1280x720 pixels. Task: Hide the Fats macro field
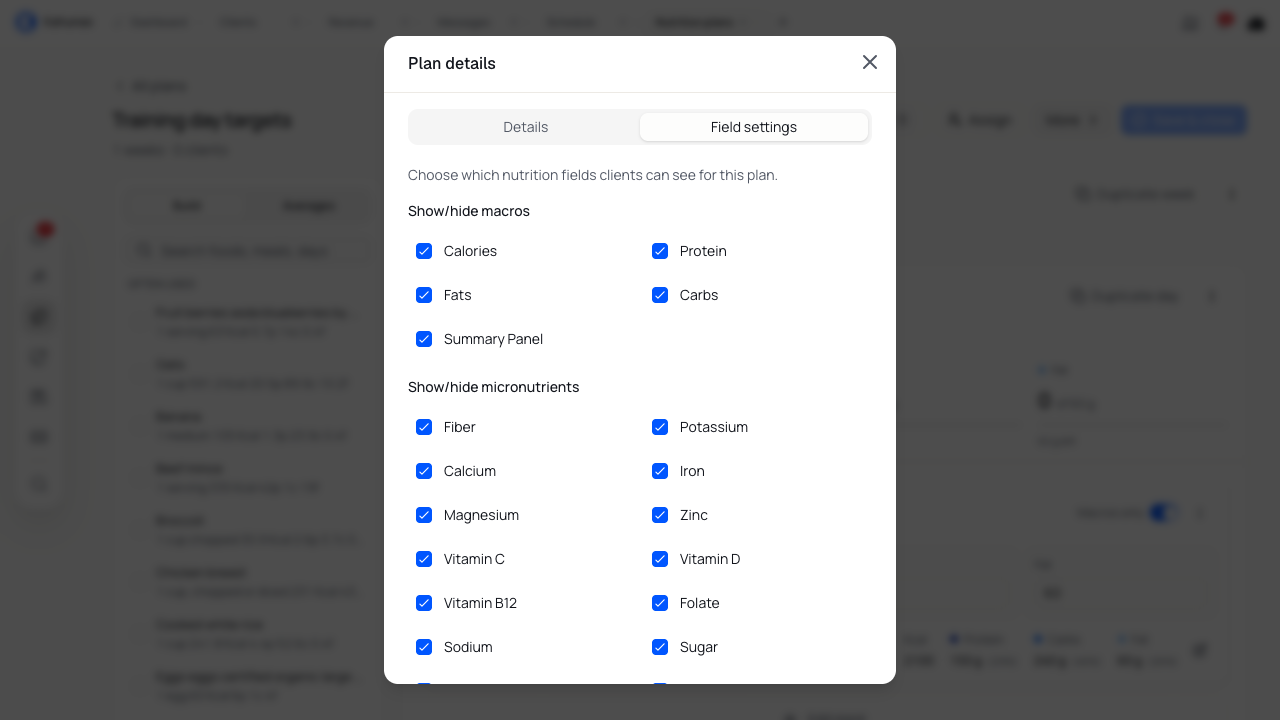coord(424,295)
